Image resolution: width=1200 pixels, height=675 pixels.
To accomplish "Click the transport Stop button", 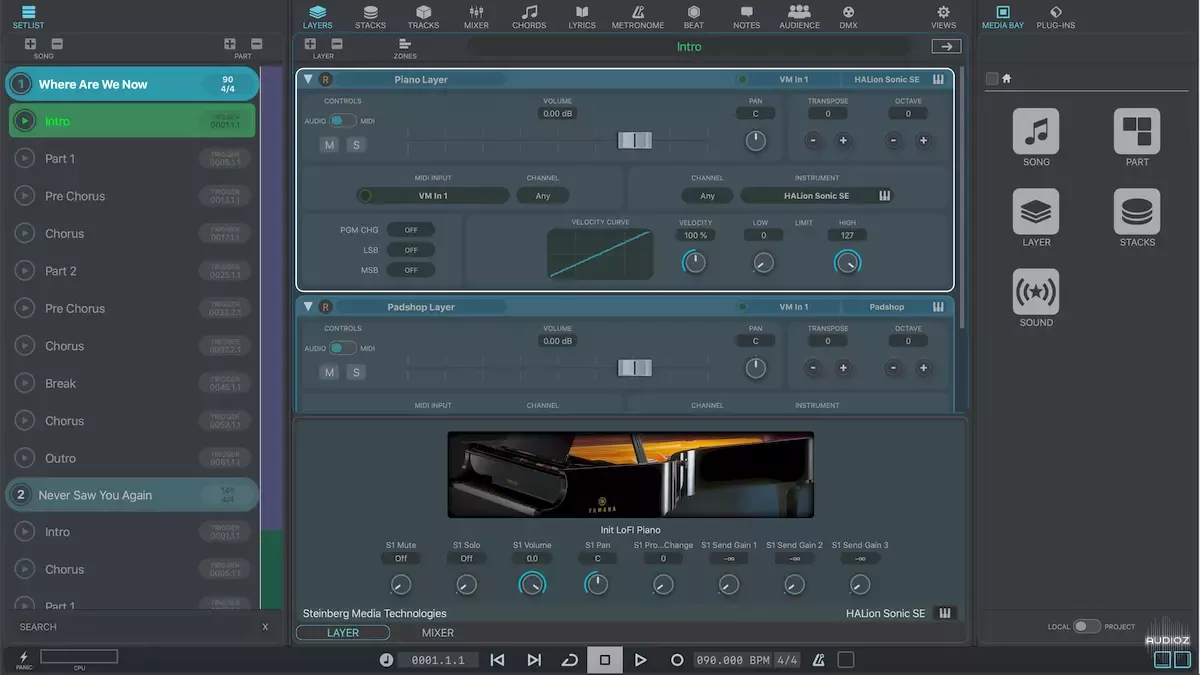I will (x=604, y=660).
